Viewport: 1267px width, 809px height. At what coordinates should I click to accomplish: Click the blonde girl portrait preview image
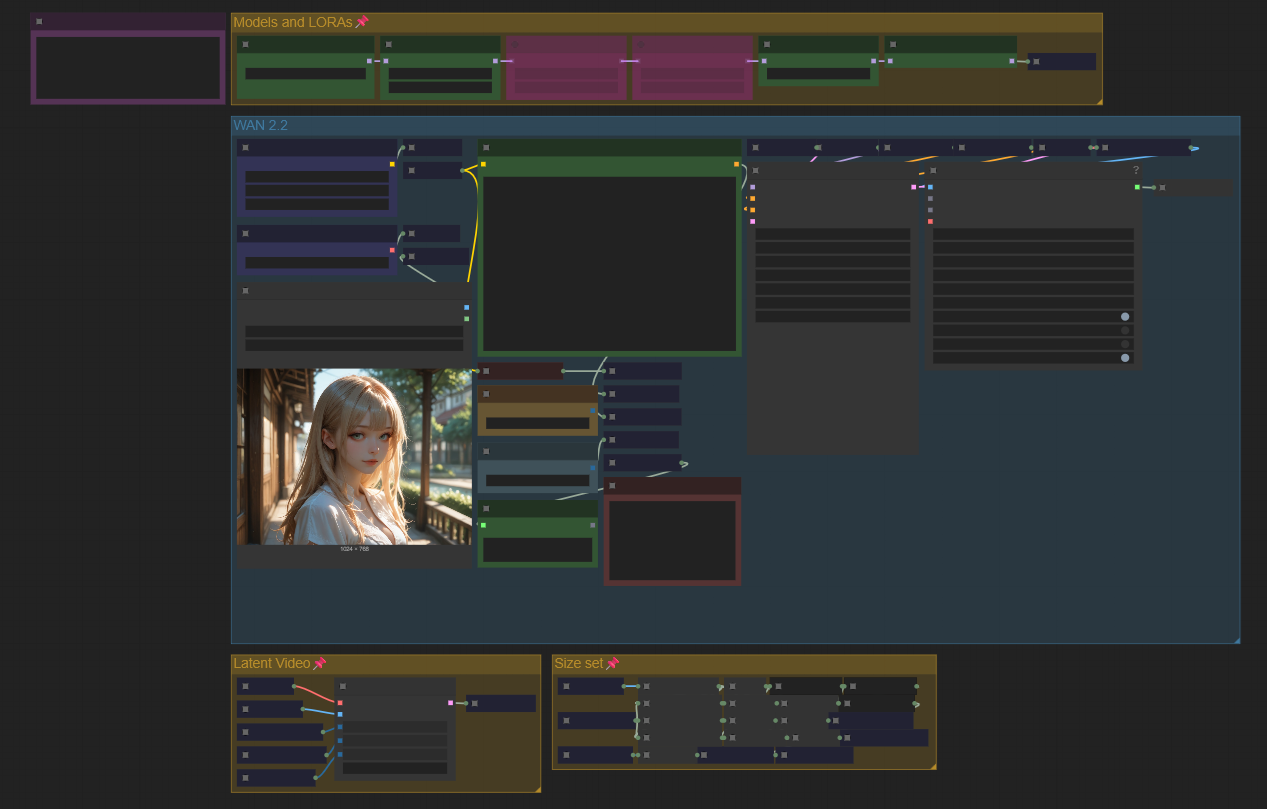(354, 456)
